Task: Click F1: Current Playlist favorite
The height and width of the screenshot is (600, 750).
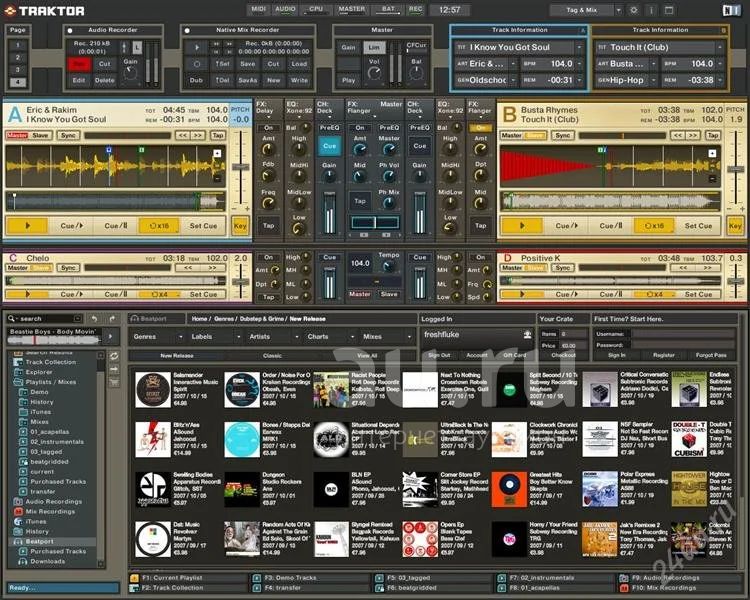Action: click(172, 578)
